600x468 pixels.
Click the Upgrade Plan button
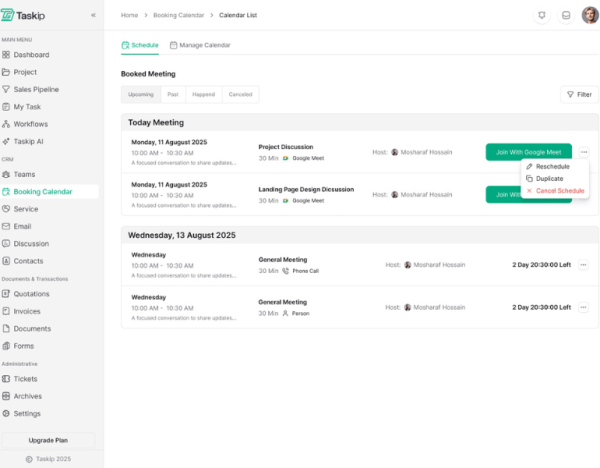48,440
